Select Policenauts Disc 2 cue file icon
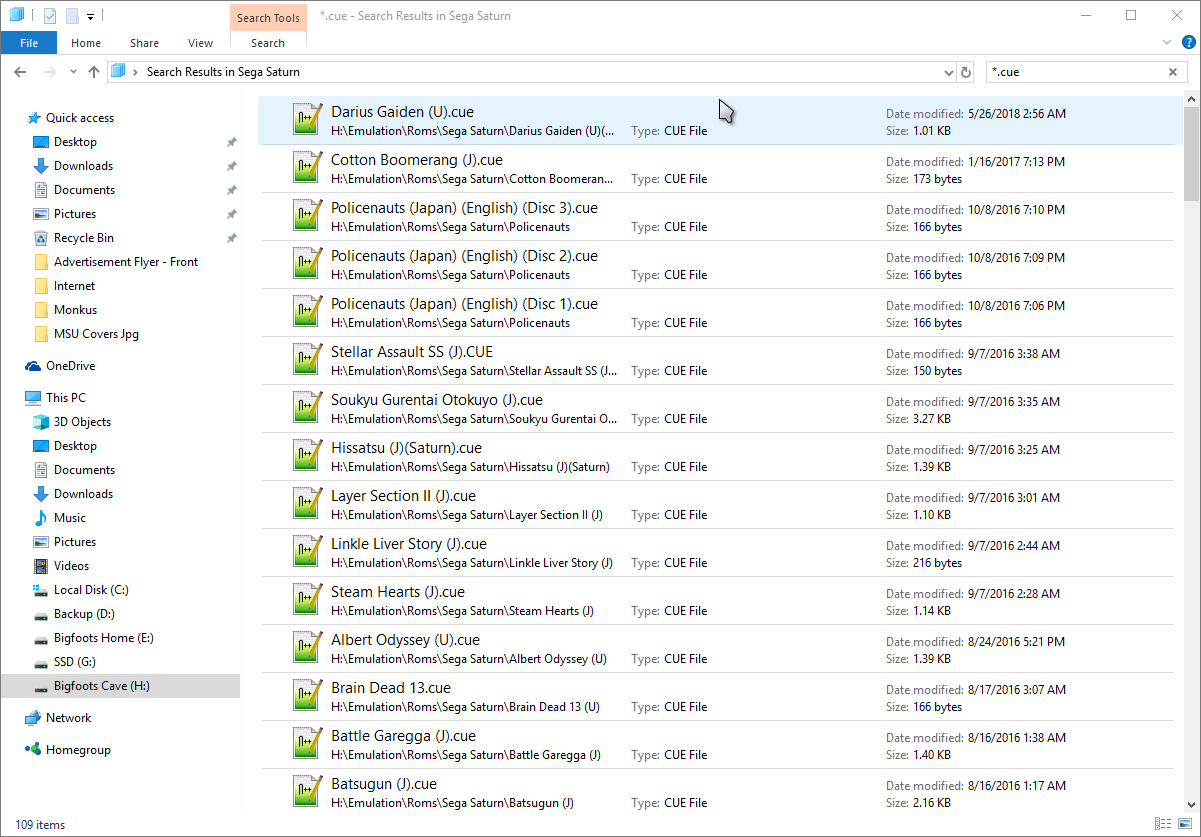The width and height of the screenshot is (1201, 837). (307, 263)
